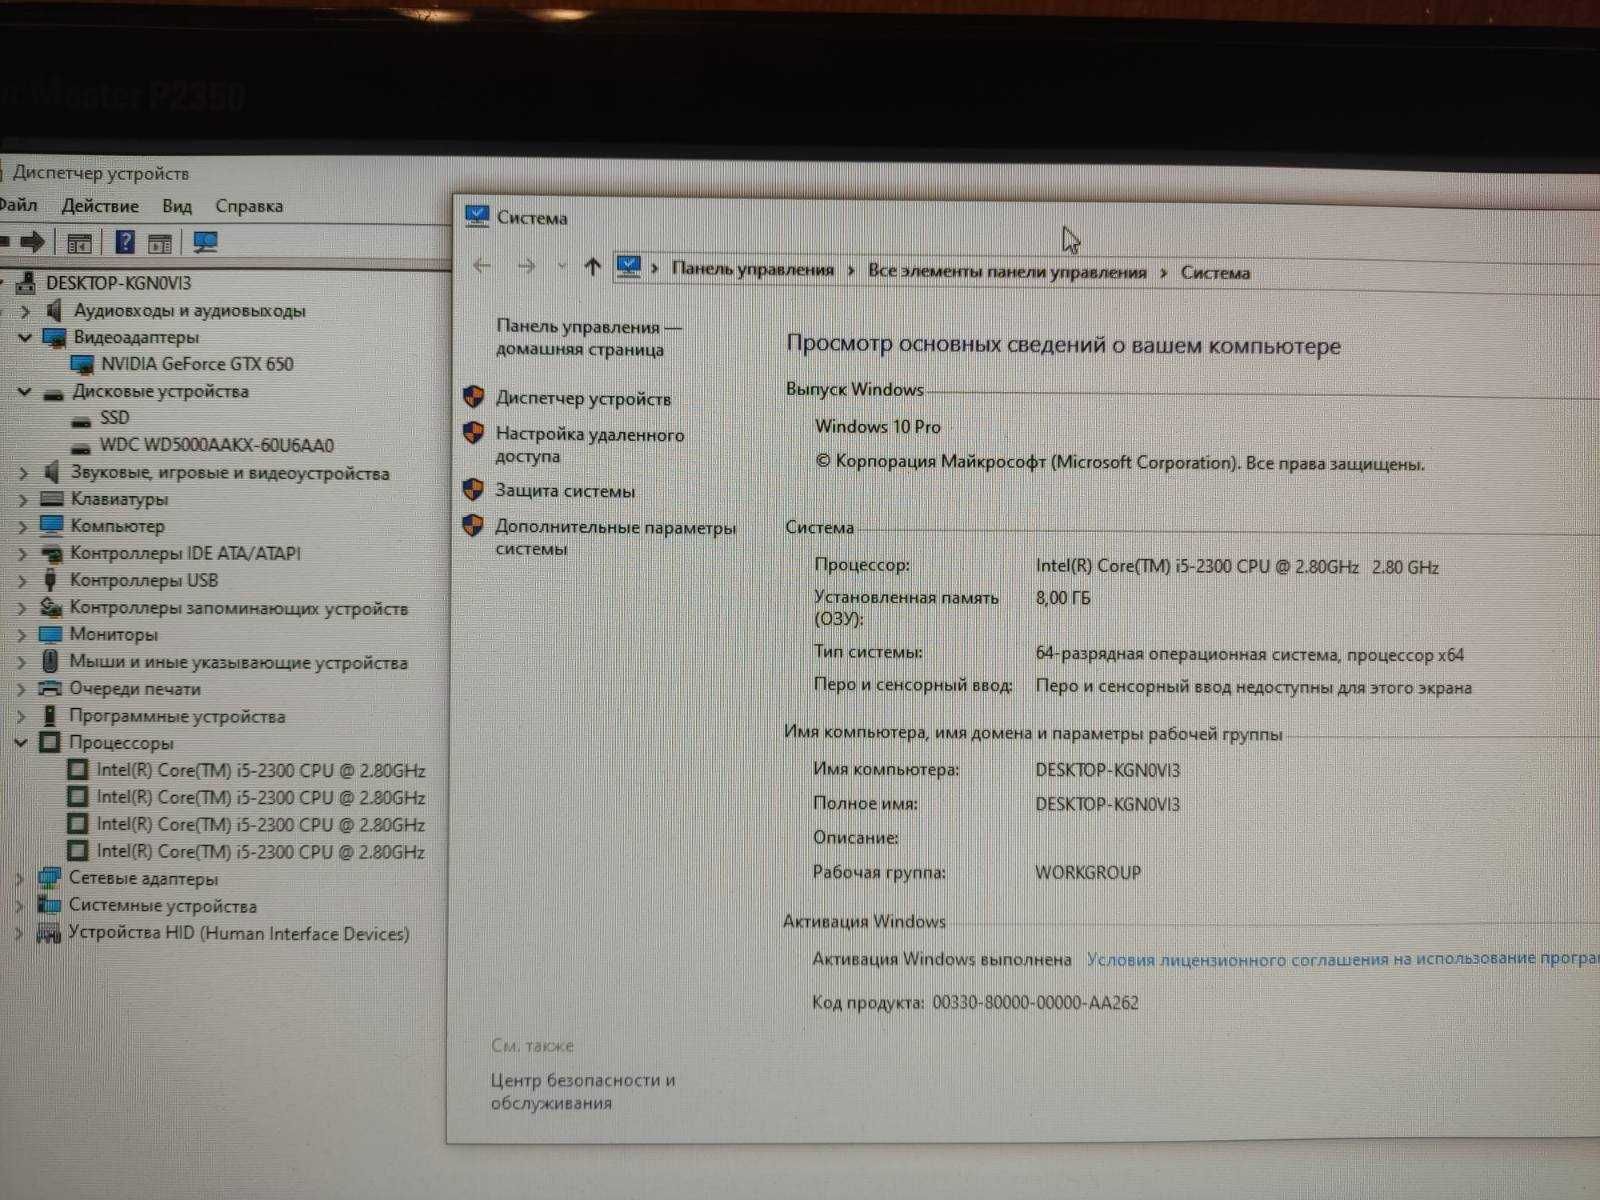Screen dimensions: 1600x1200
Task: Collapse the Видеоадаптеры category
Action: tap(25, 338)
